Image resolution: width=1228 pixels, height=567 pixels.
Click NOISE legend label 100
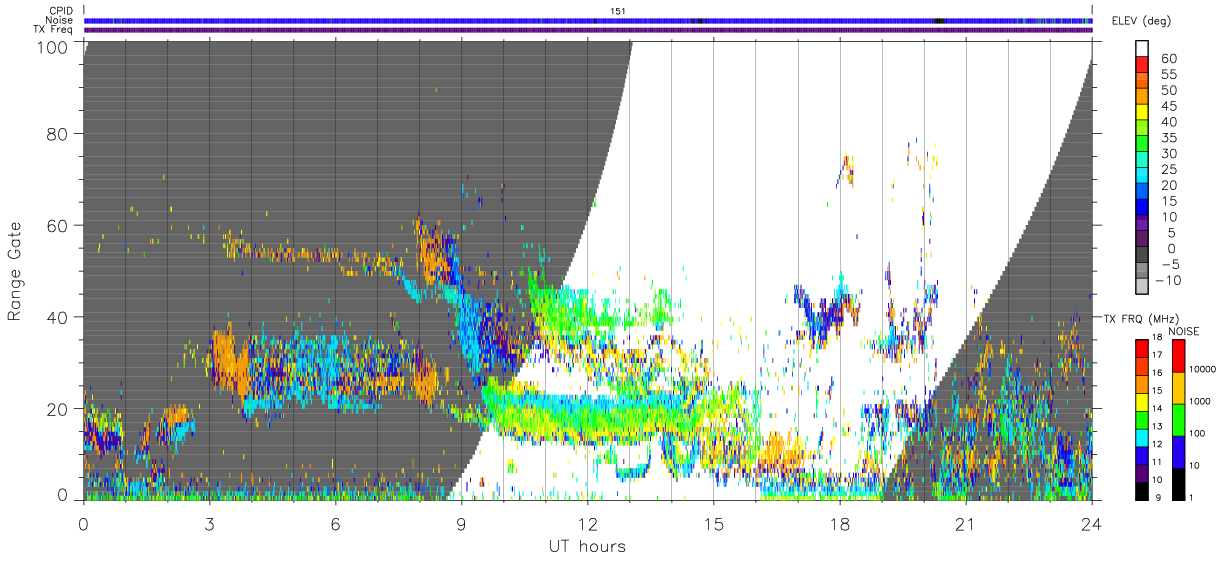[1197, 433]
